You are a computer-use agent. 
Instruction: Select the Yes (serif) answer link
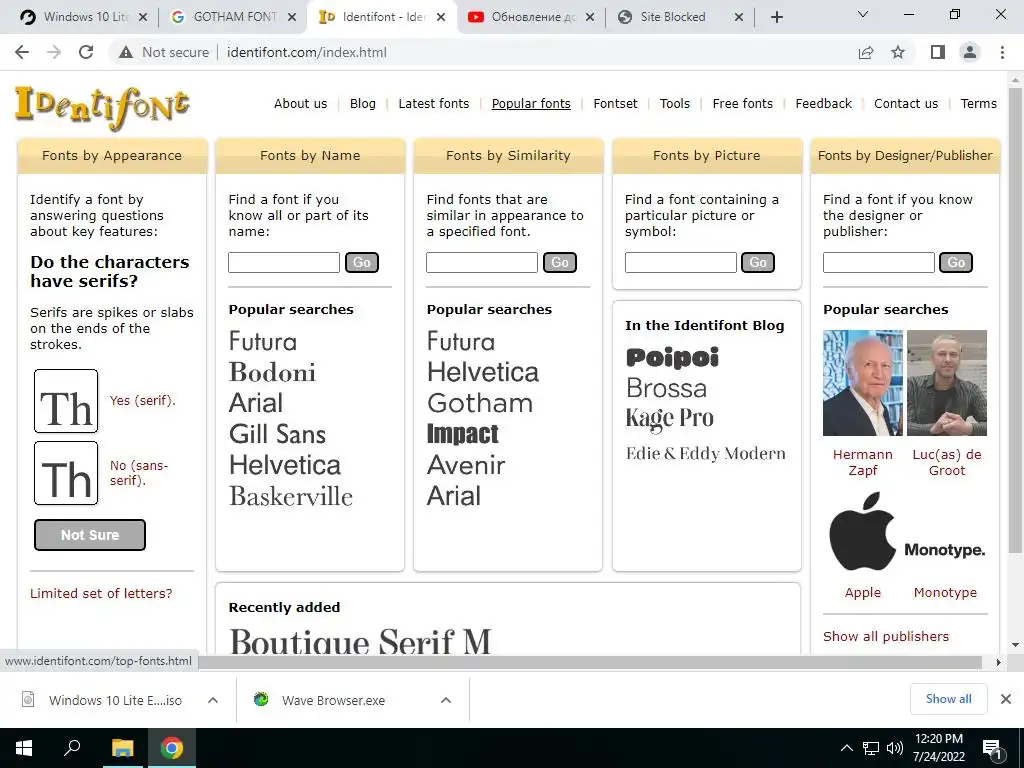pyautogui.click(x=142, y=400)
